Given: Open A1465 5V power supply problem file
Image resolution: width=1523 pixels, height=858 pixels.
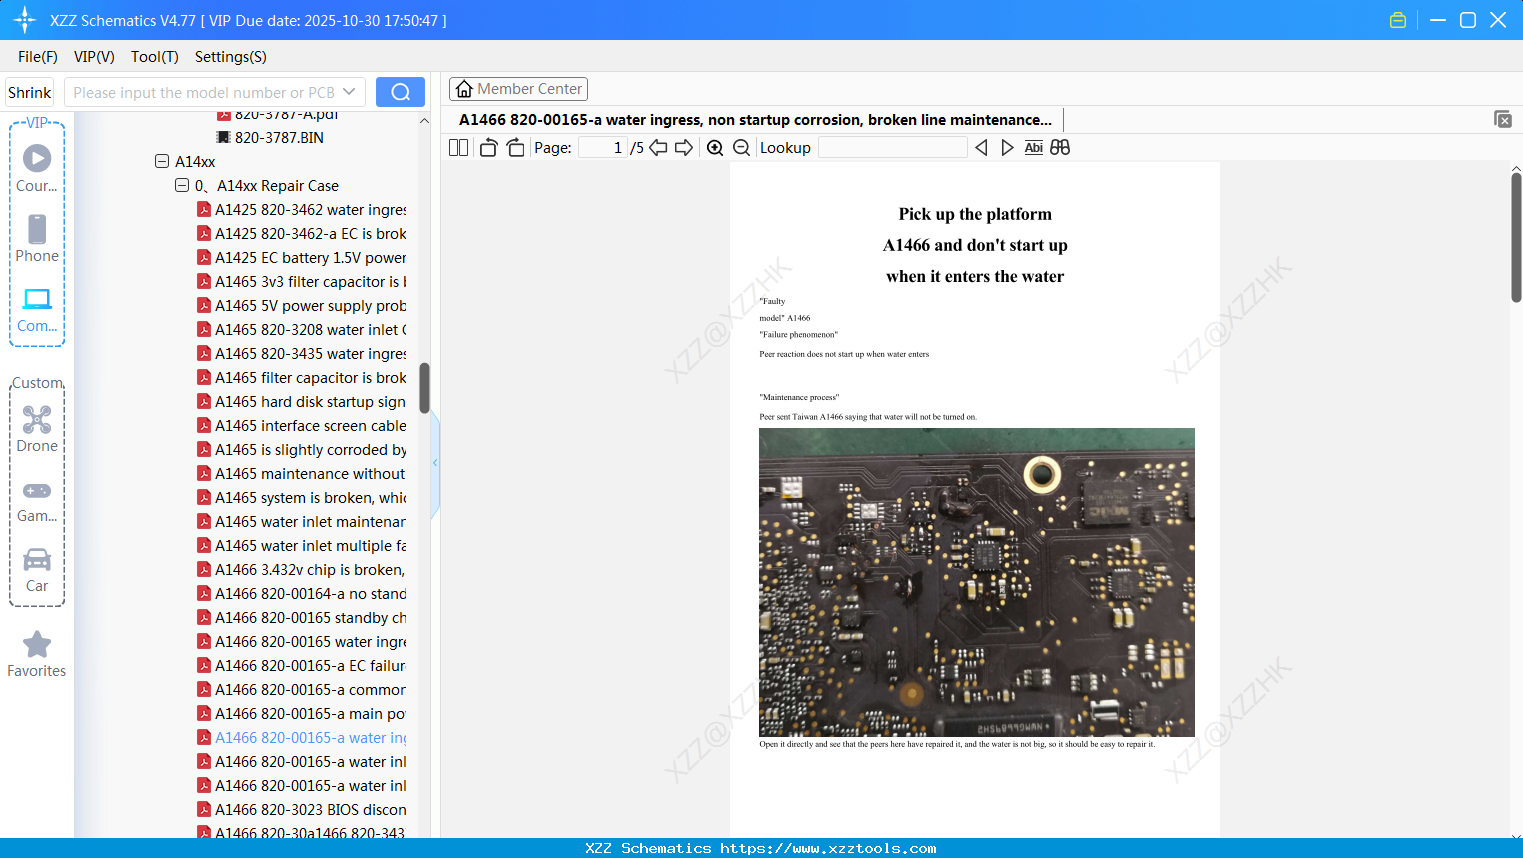Looking at the screenshot, I should (310, 306).
